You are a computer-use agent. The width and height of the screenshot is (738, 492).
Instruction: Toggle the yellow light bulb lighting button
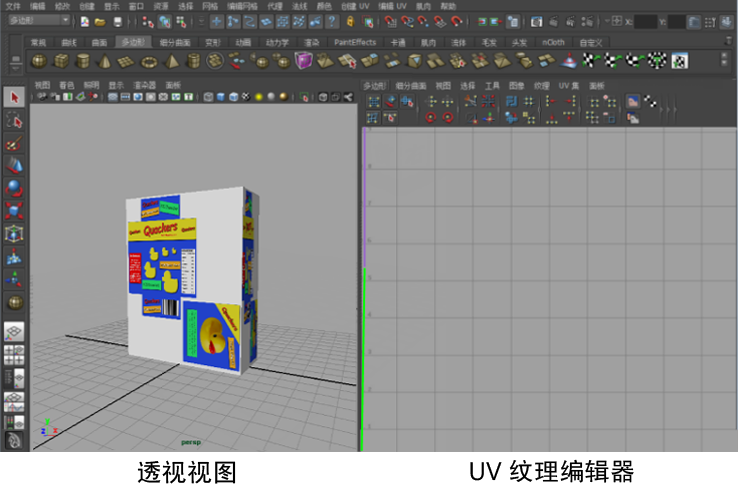coord(258,97)
